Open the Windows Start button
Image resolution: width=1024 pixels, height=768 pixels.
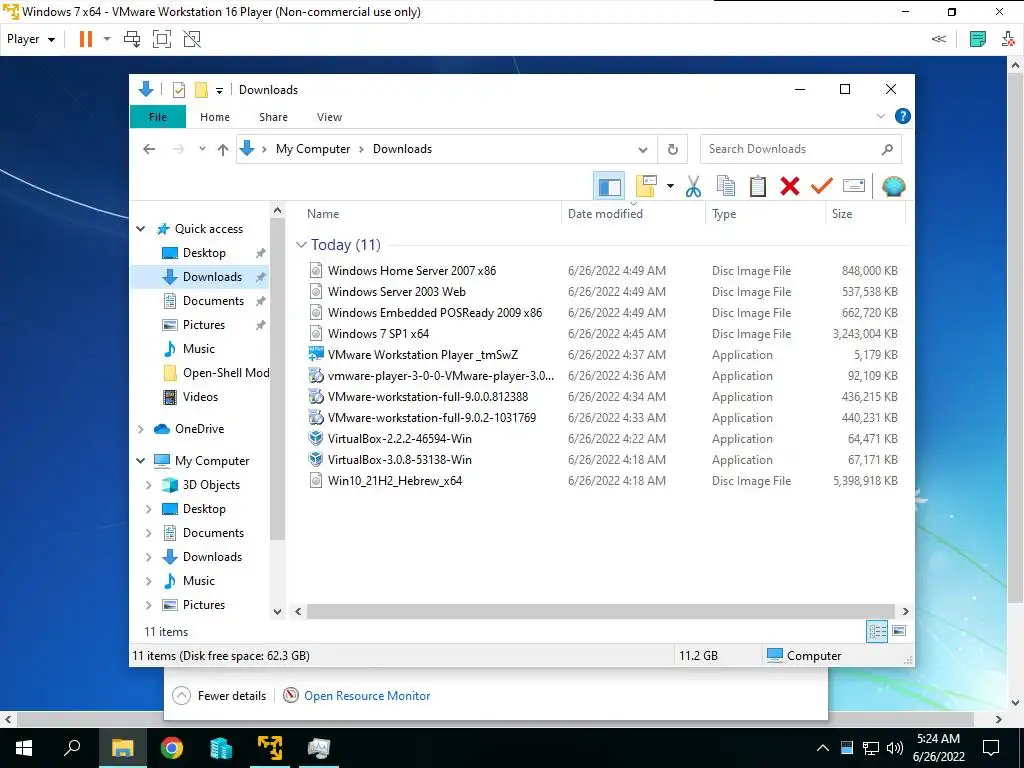point(24,748)
